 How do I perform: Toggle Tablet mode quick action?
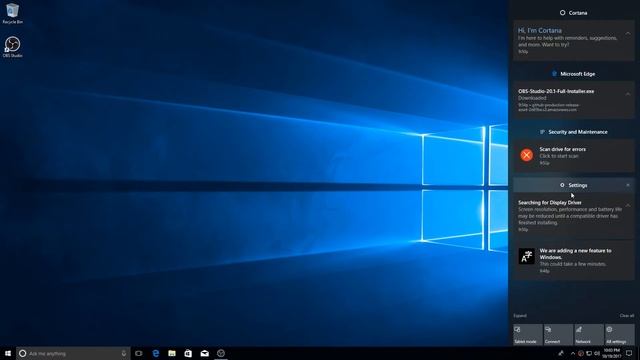pos(528,335)
